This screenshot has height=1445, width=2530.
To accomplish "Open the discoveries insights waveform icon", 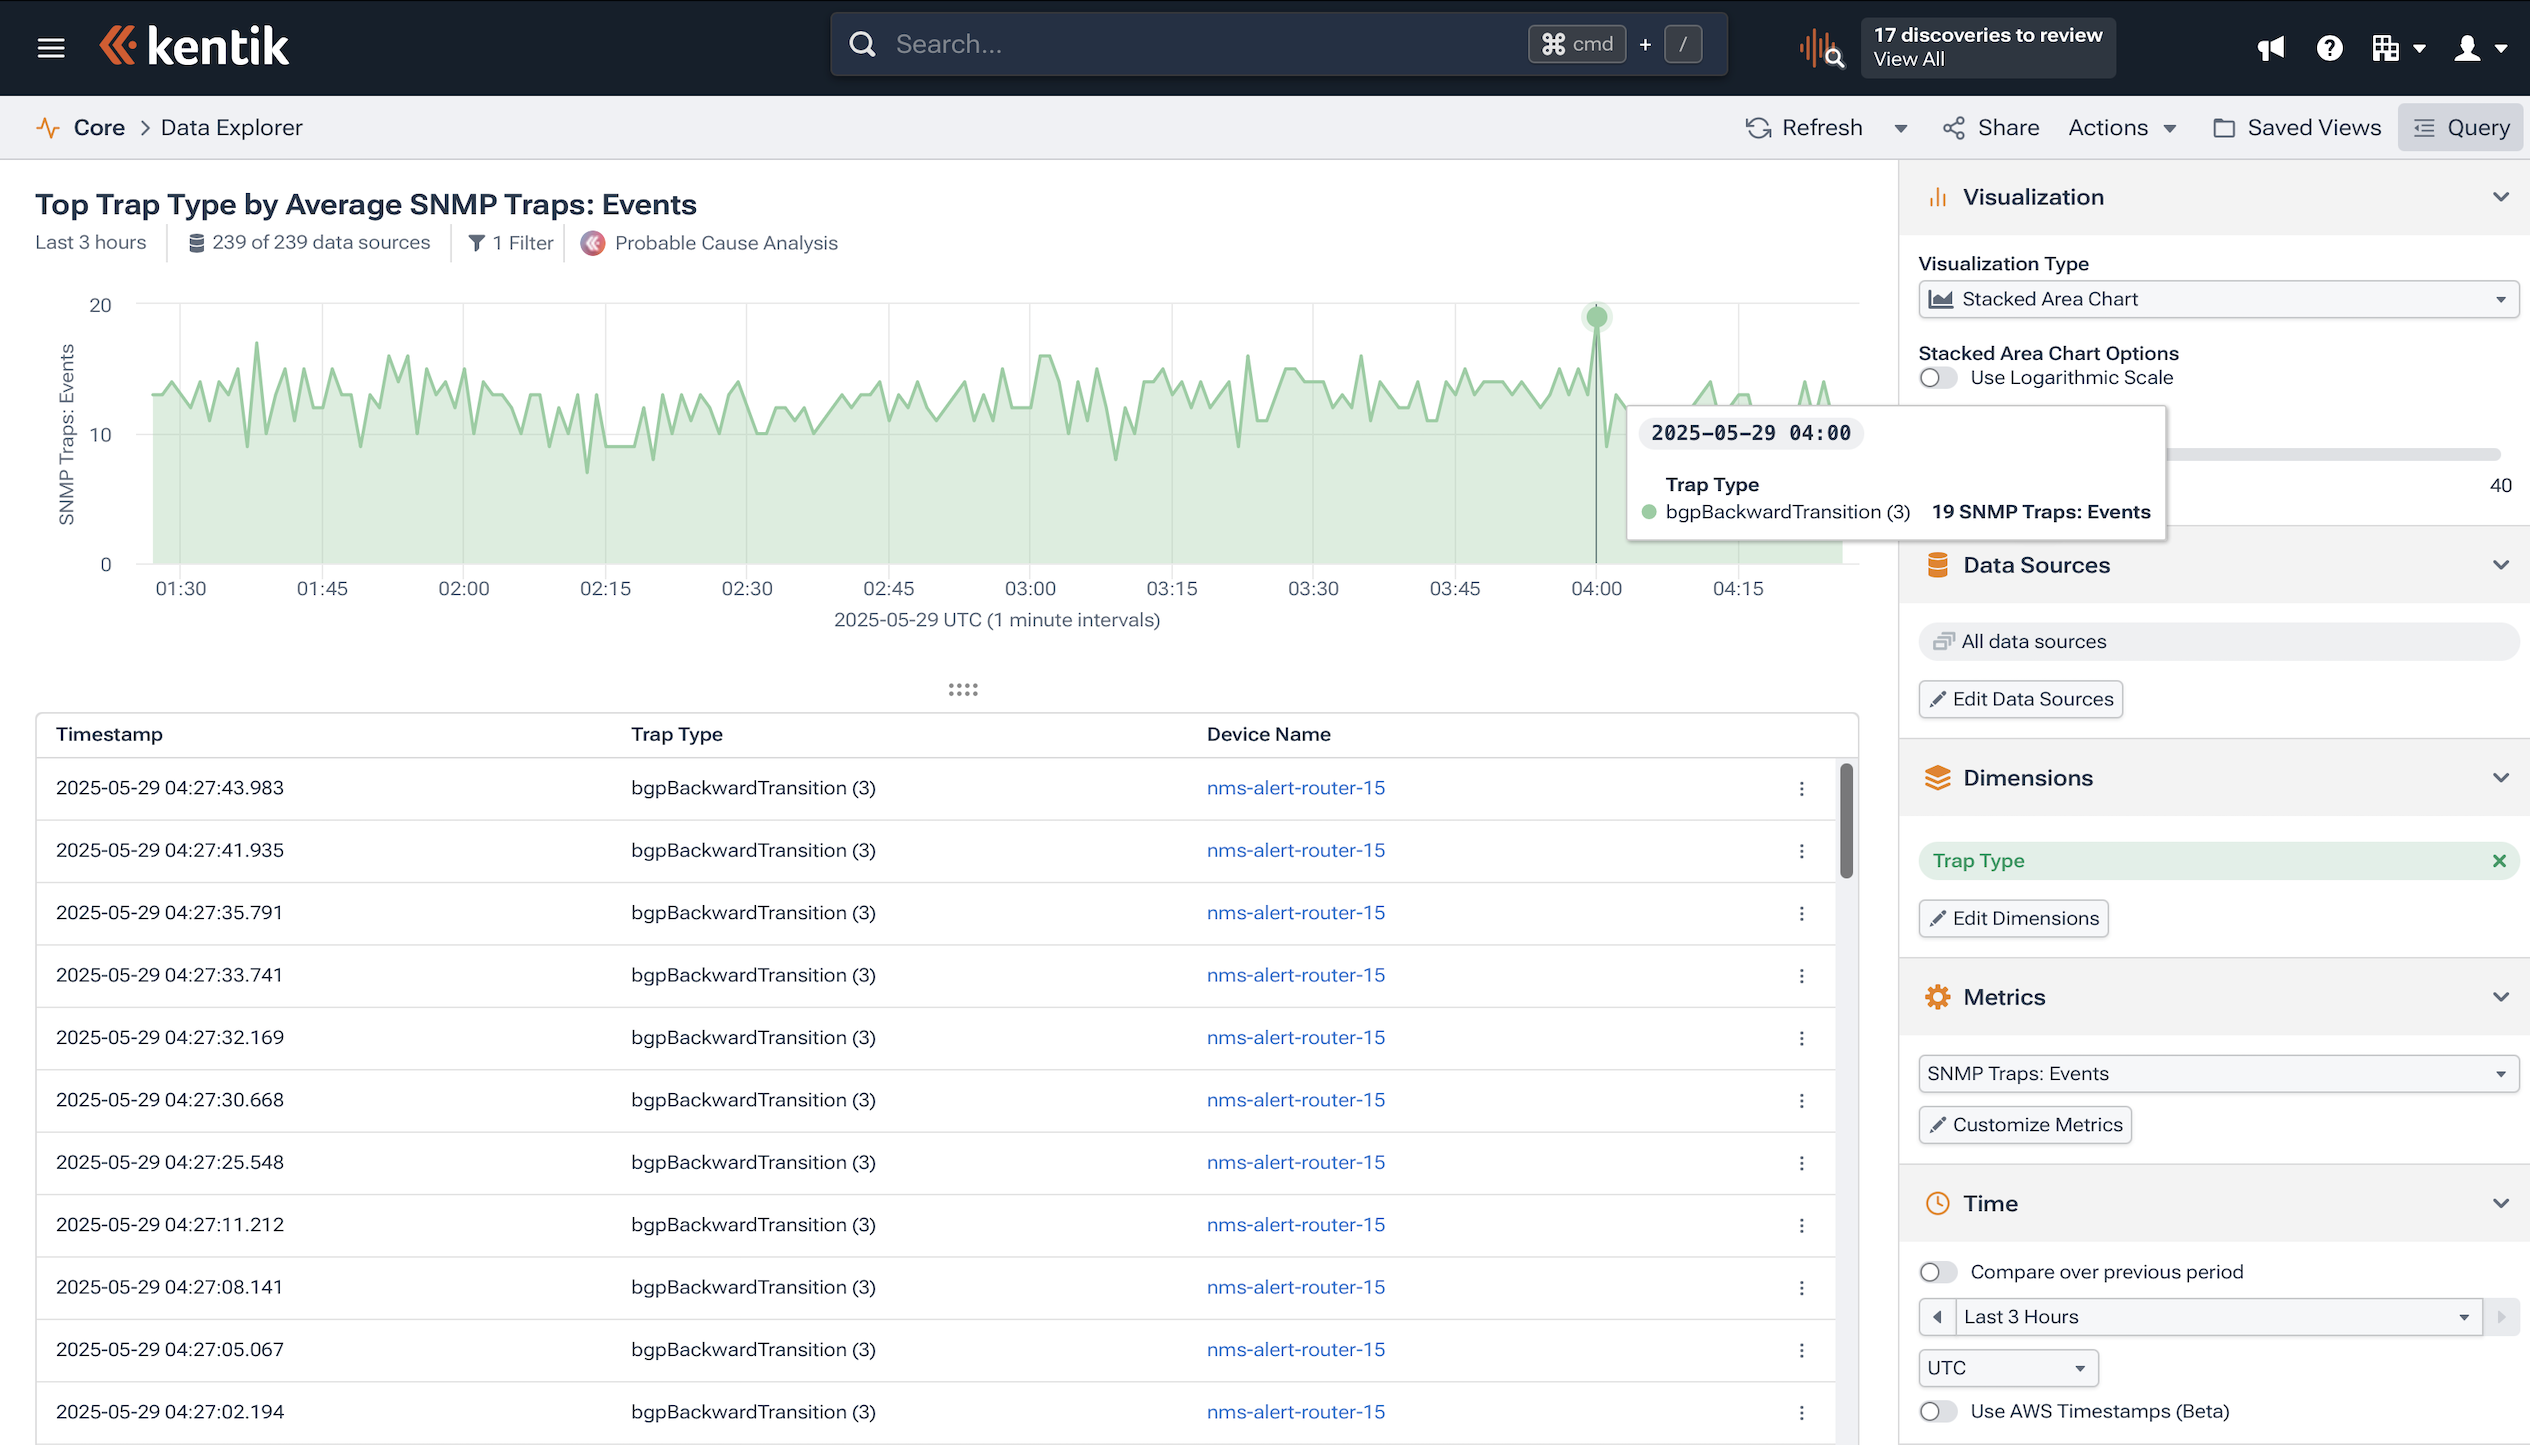I will [x=1821, y=48].
